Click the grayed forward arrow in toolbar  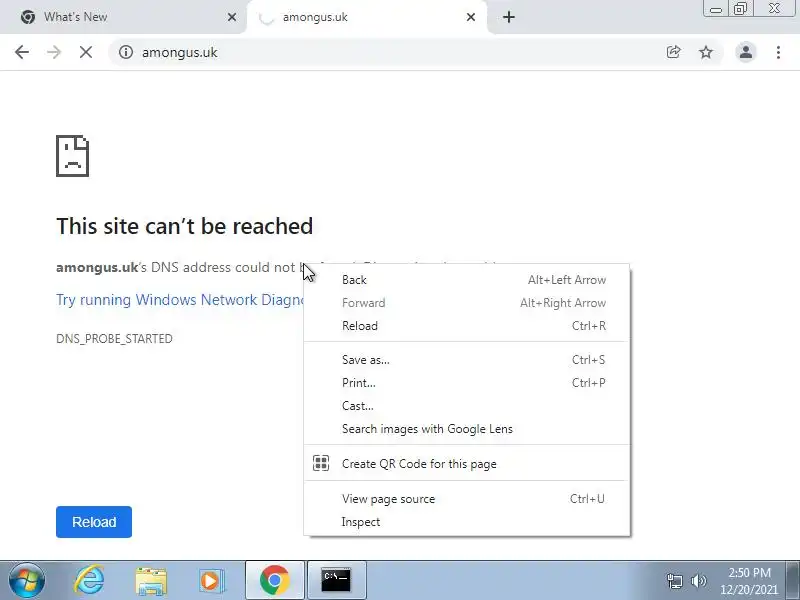coord(54,52)
